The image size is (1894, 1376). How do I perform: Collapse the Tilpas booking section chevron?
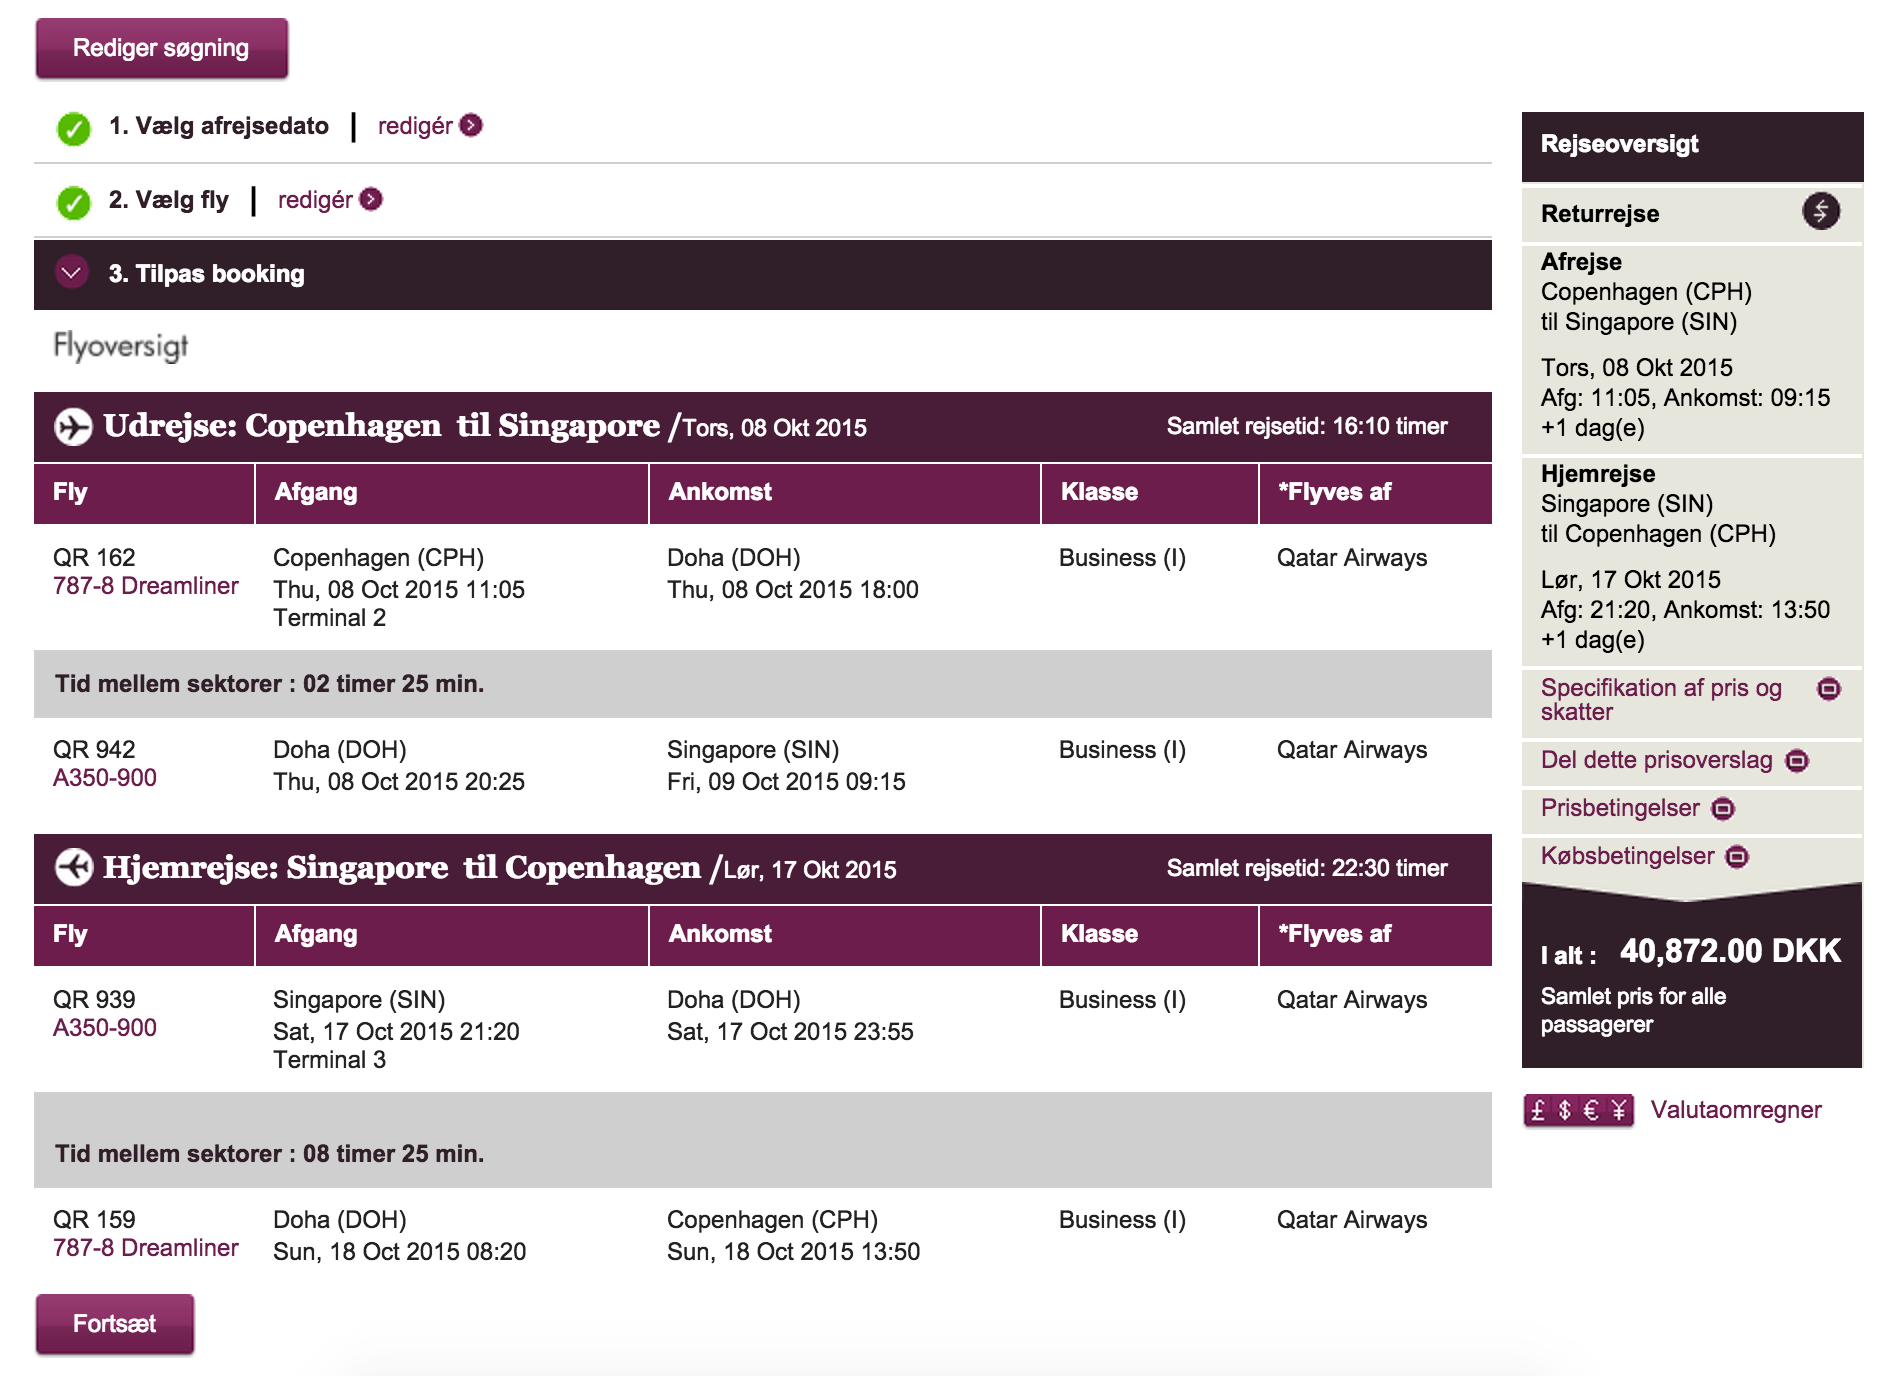(72, 273)
